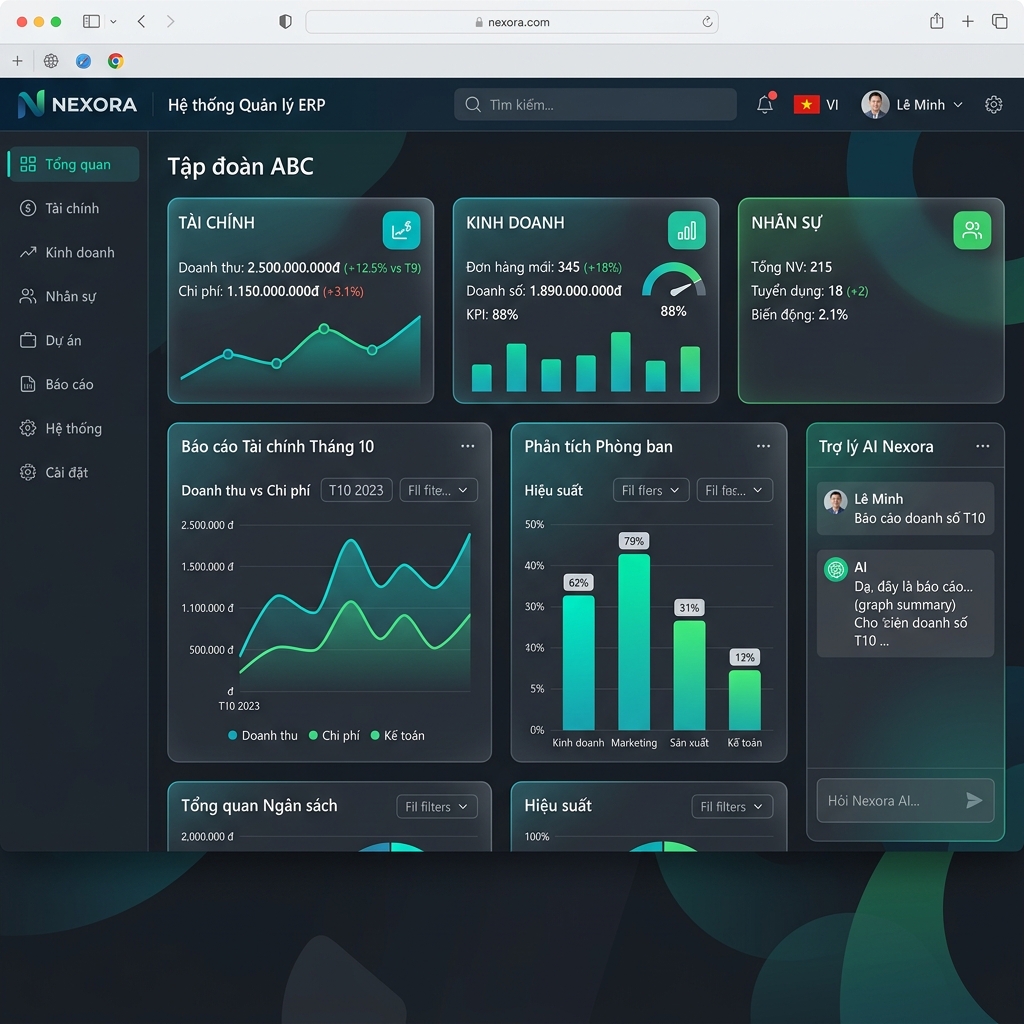Click the bar chart icon on KINH DOANH card
Screen dimensions: 1024x1024
click(687, 230)
